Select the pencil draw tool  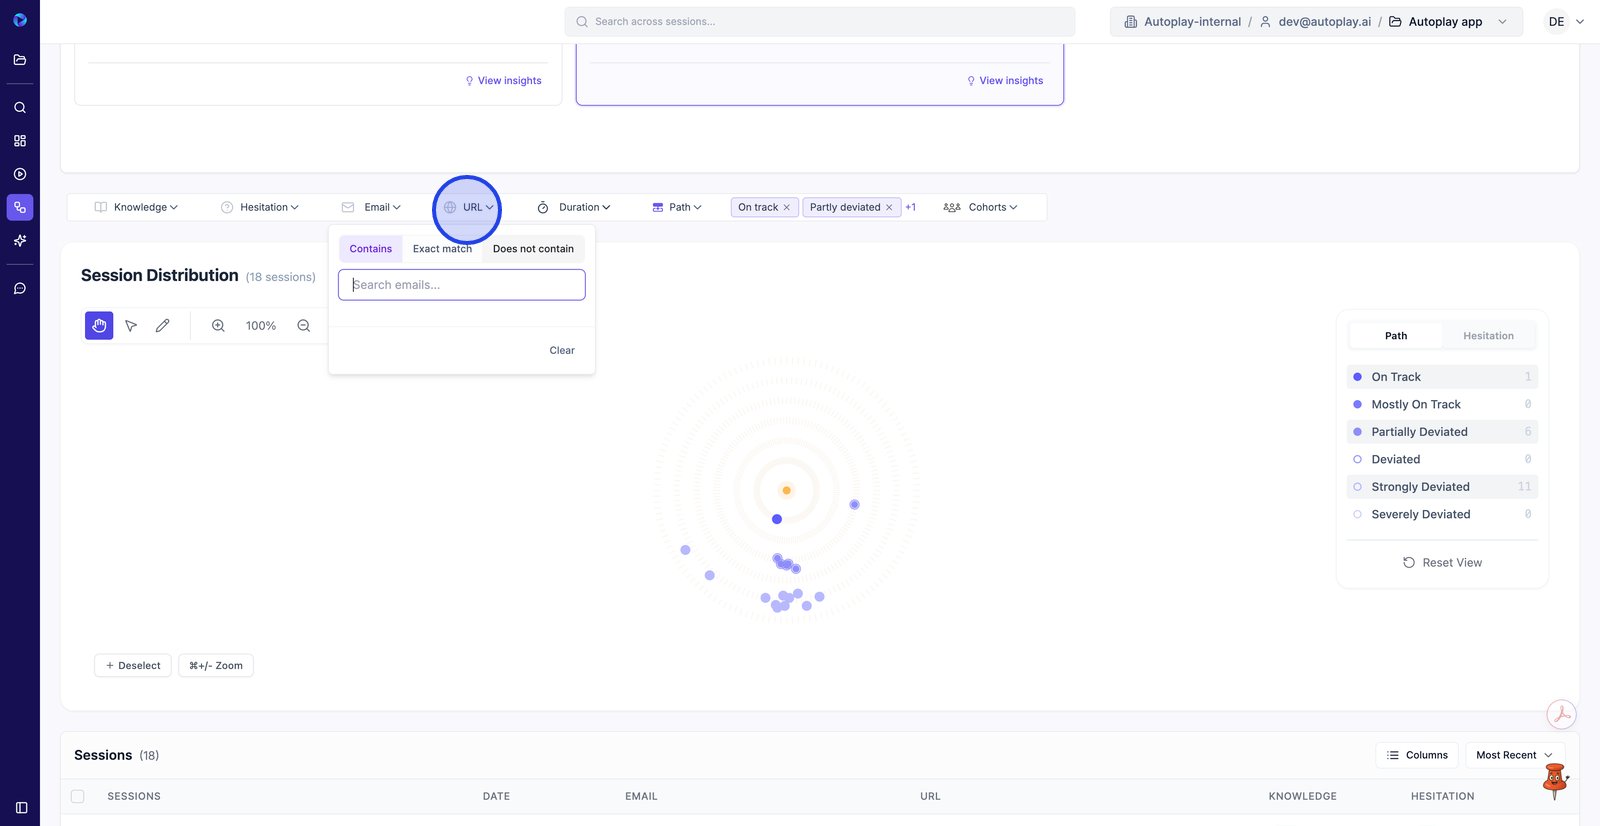(x=162, y=326)
